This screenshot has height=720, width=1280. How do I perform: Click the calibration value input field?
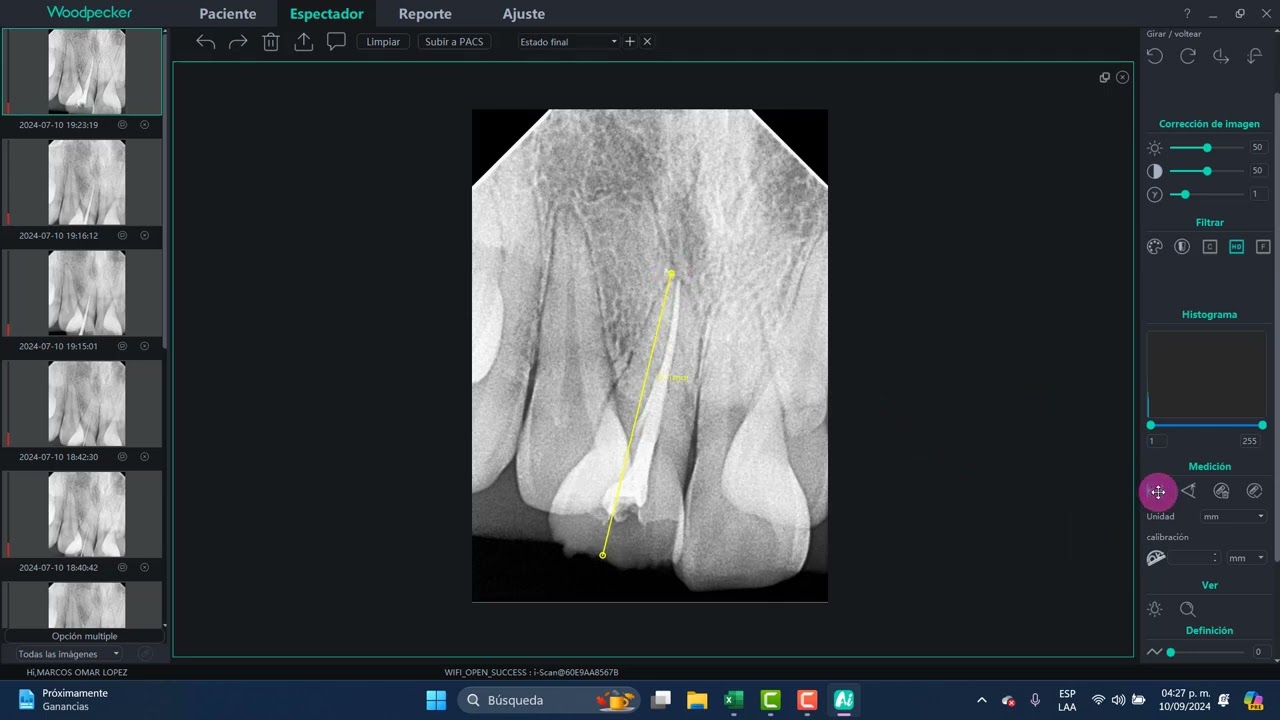click(x=1194, y=558)
